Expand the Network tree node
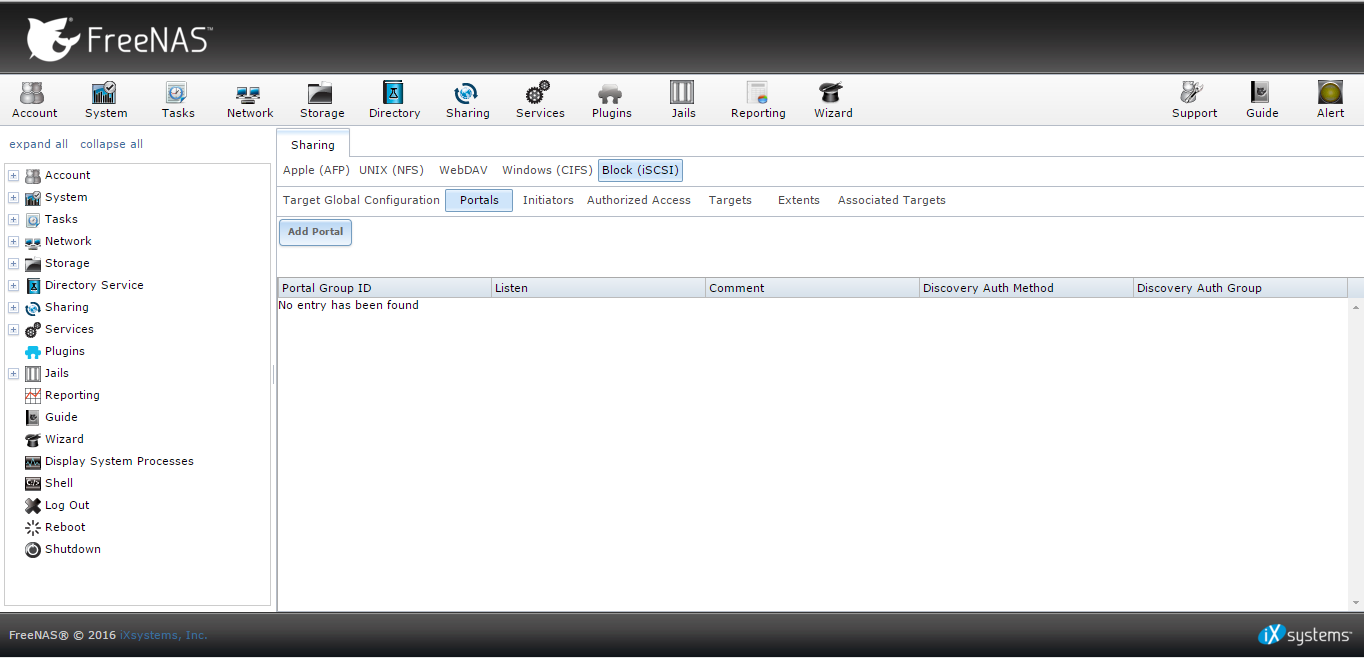Image resolution: width=1364 pixels, height=659 pixels. coord(13,241)
